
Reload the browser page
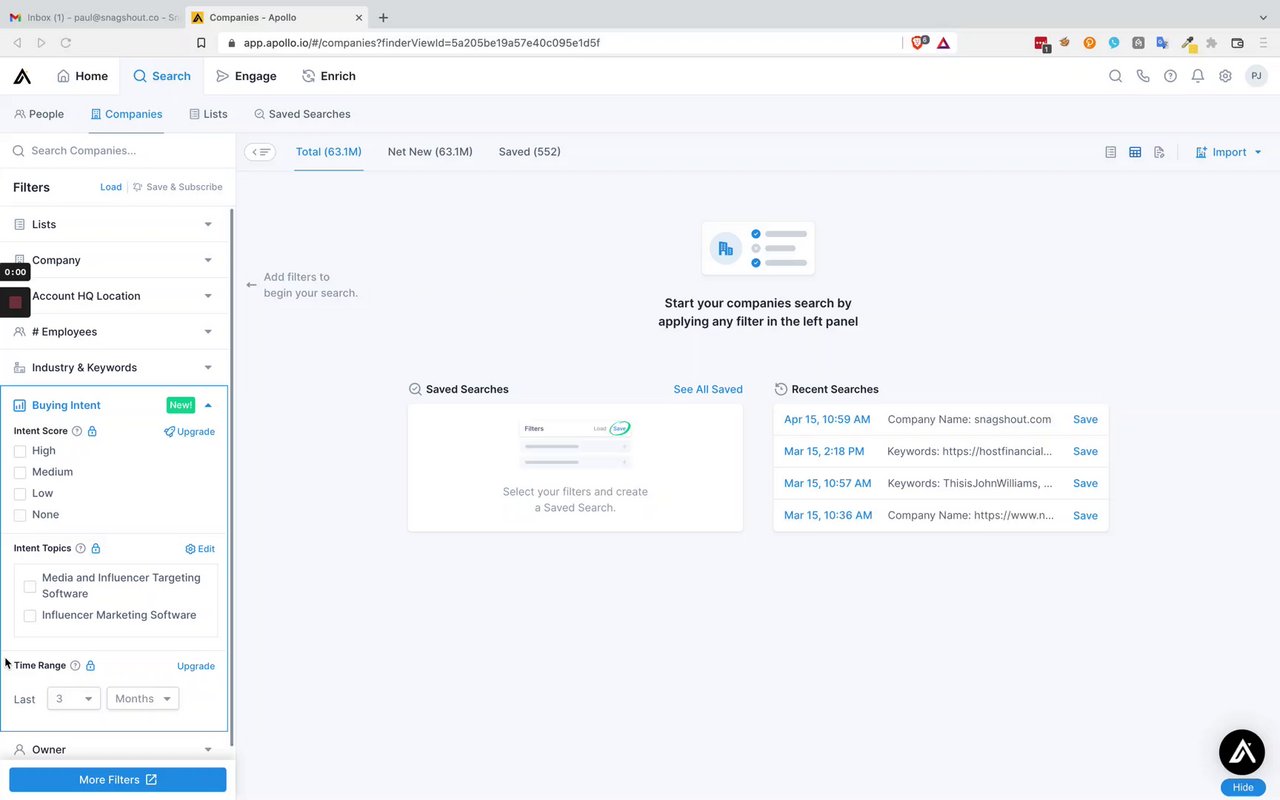click(66, 43)
